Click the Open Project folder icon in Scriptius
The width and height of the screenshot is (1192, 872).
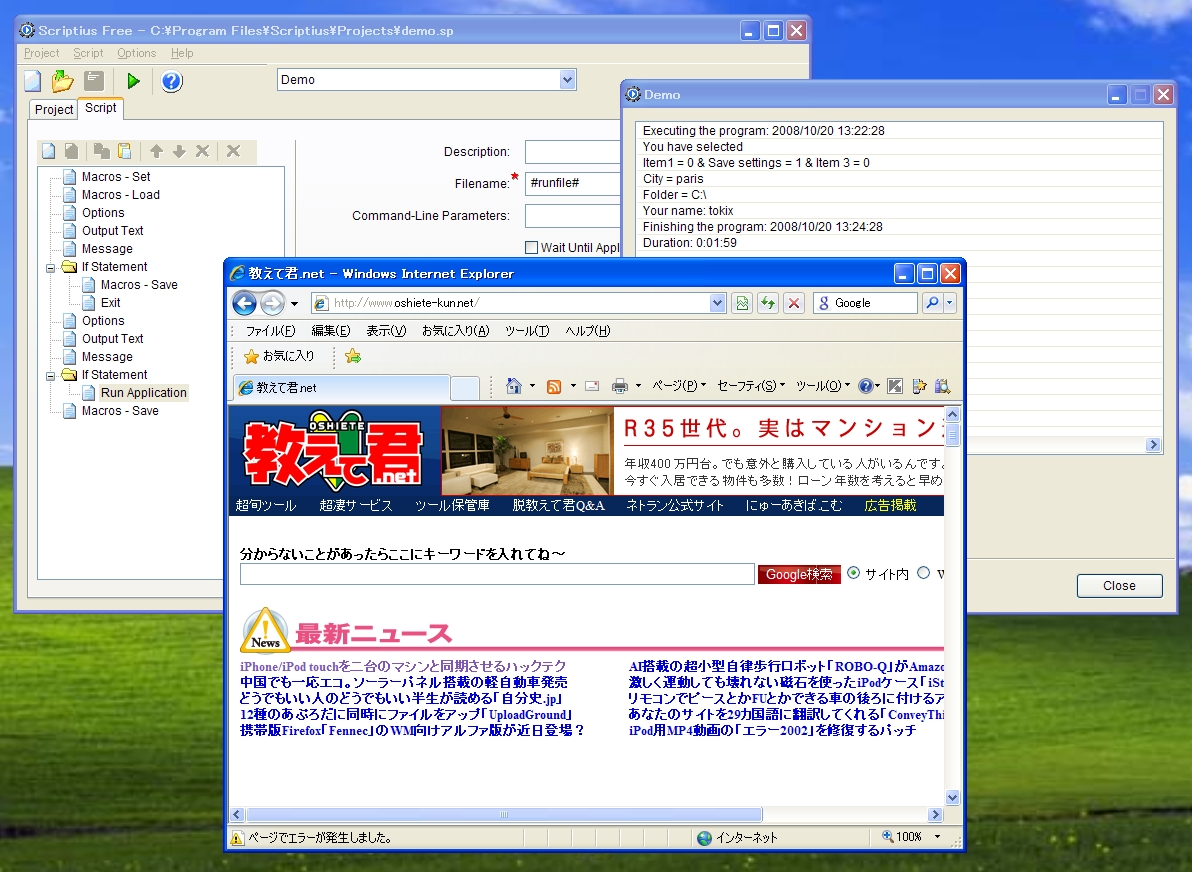[x=62, y=81]
